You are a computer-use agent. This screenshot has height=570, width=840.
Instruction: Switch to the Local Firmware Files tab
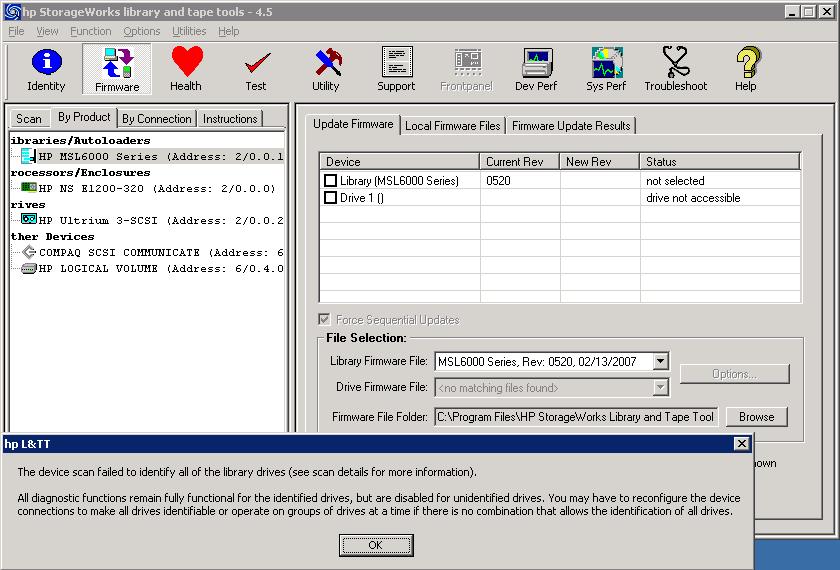[453, 126]
